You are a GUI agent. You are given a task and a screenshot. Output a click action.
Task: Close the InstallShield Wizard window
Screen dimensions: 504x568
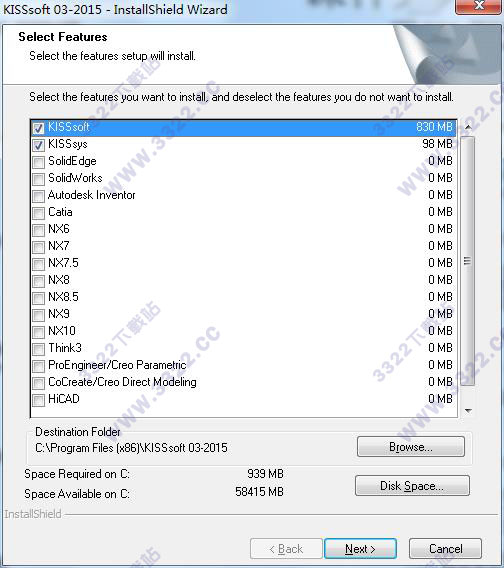click(x=479, y=6)
